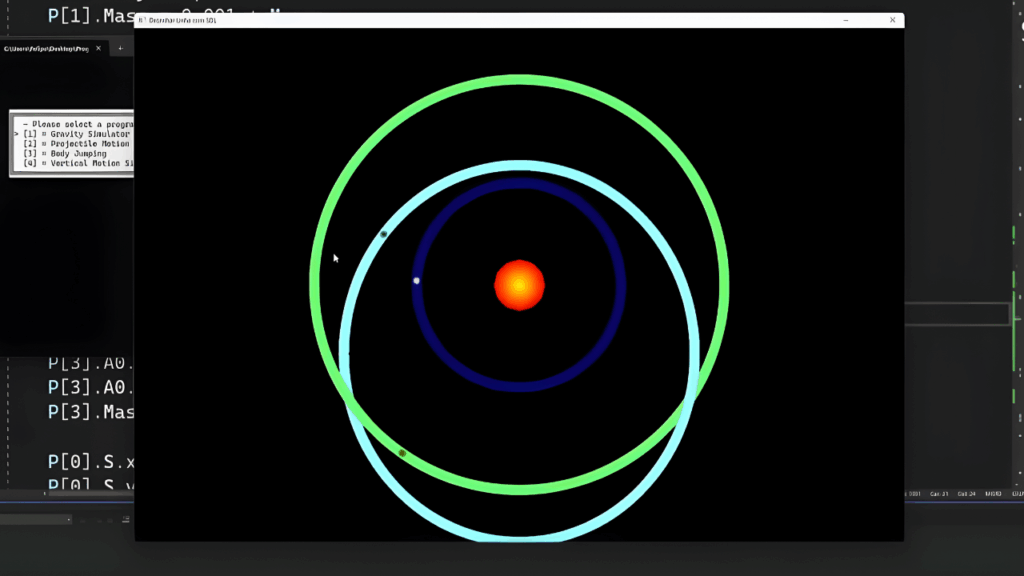Minimize the SDL simulation window
The width and height of the screenshot is (1024, 576).
(847, 20)
